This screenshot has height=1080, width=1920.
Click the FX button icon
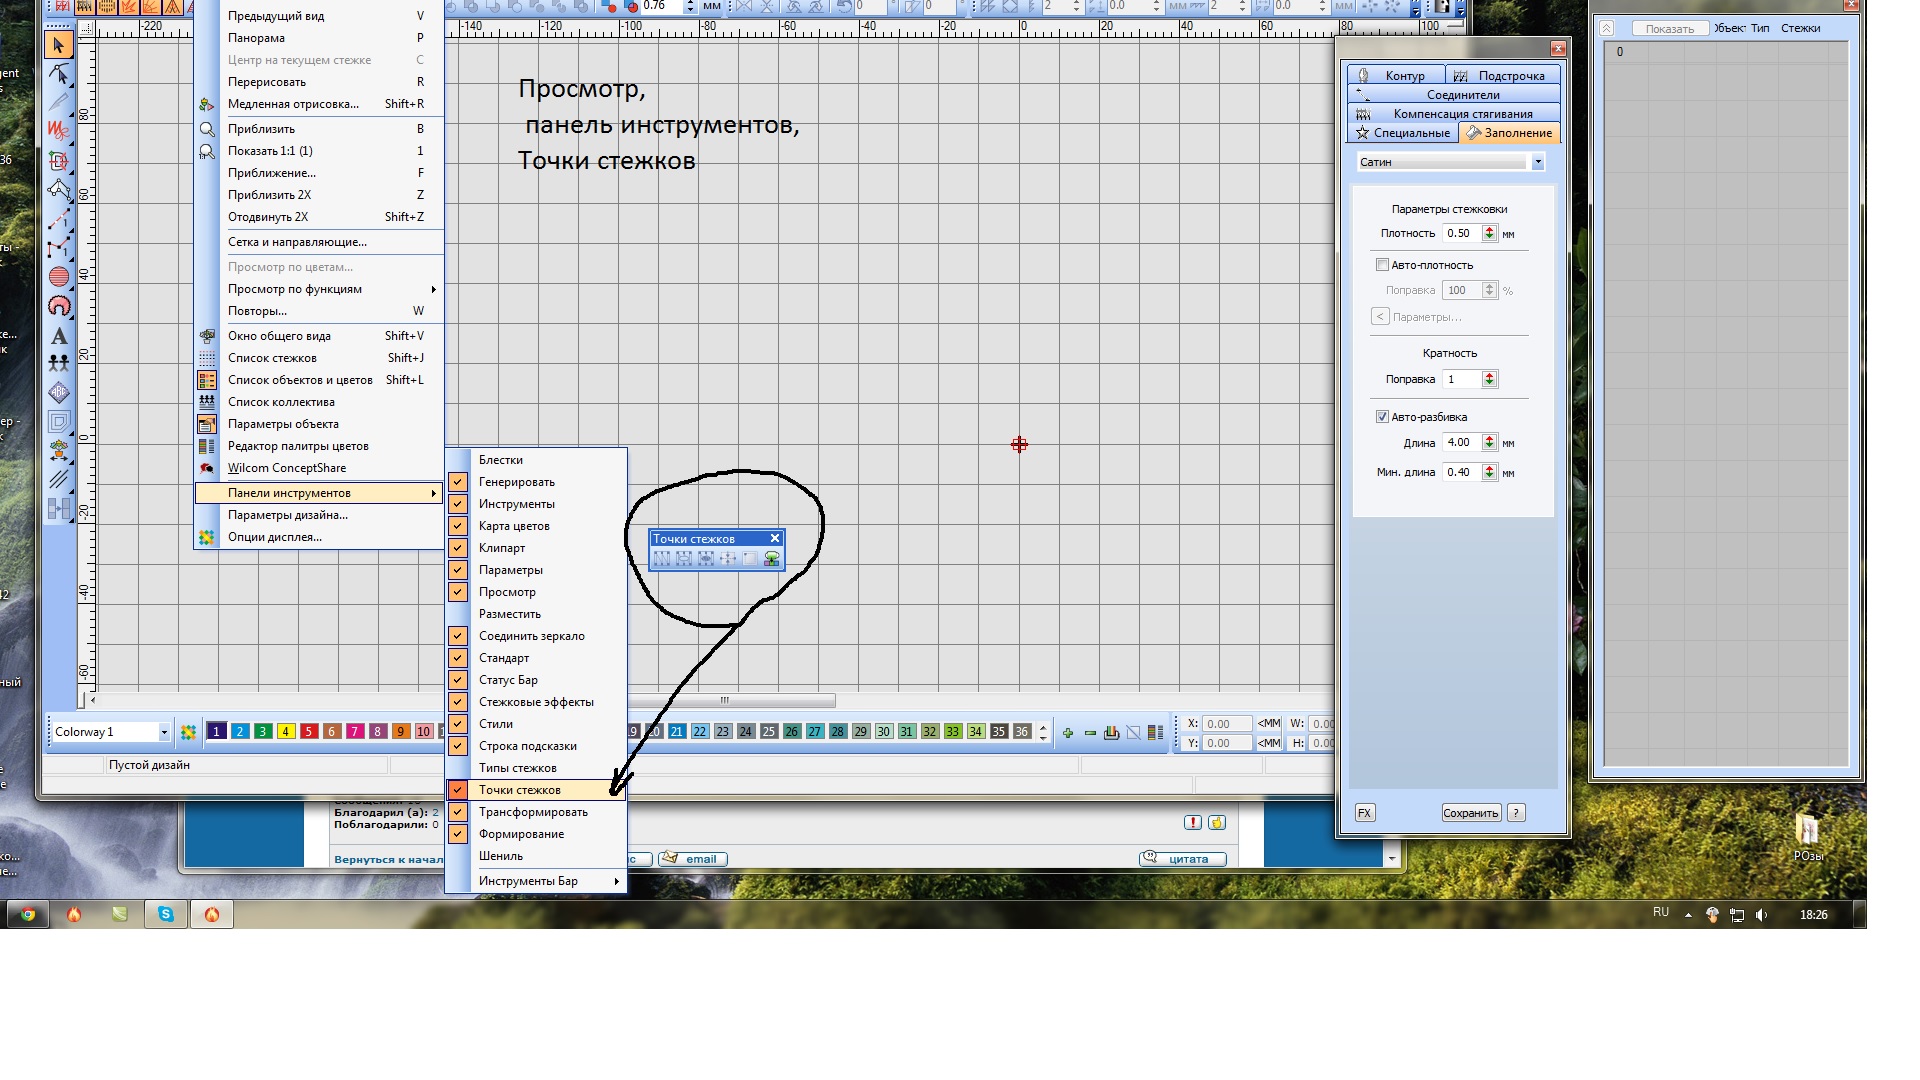coord(1365,813)
